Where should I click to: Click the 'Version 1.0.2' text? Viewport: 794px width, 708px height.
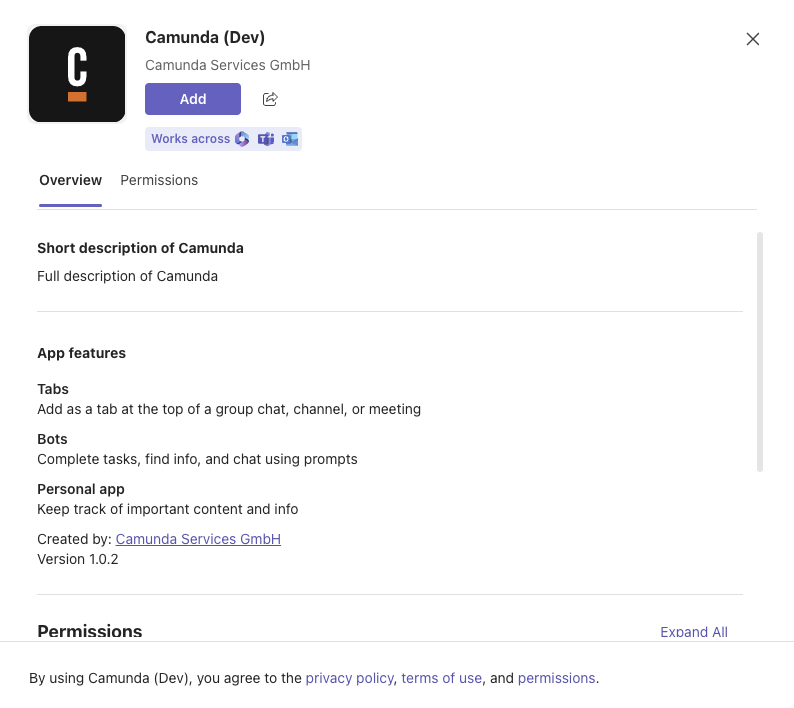tap(77, 559)
